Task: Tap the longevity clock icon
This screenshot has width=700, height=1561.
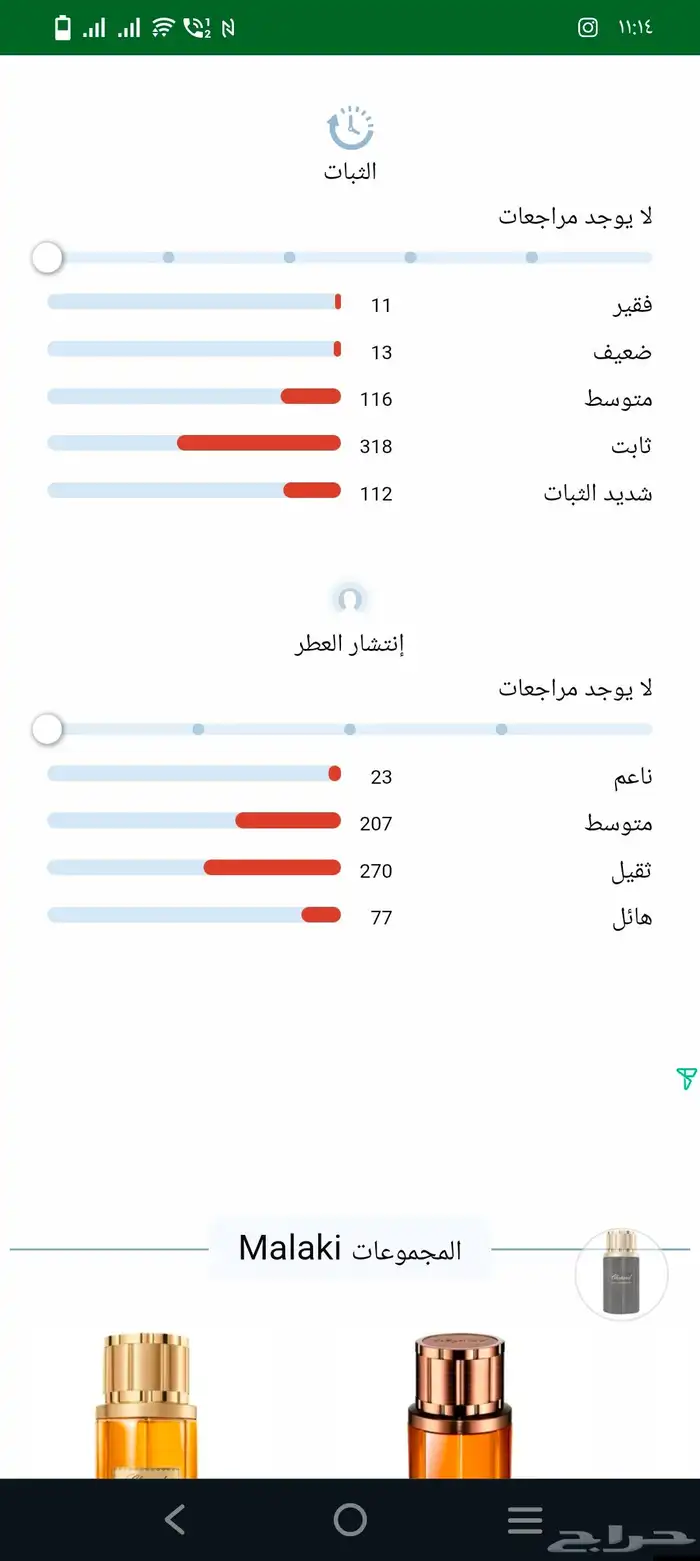Action: [350, 128]
